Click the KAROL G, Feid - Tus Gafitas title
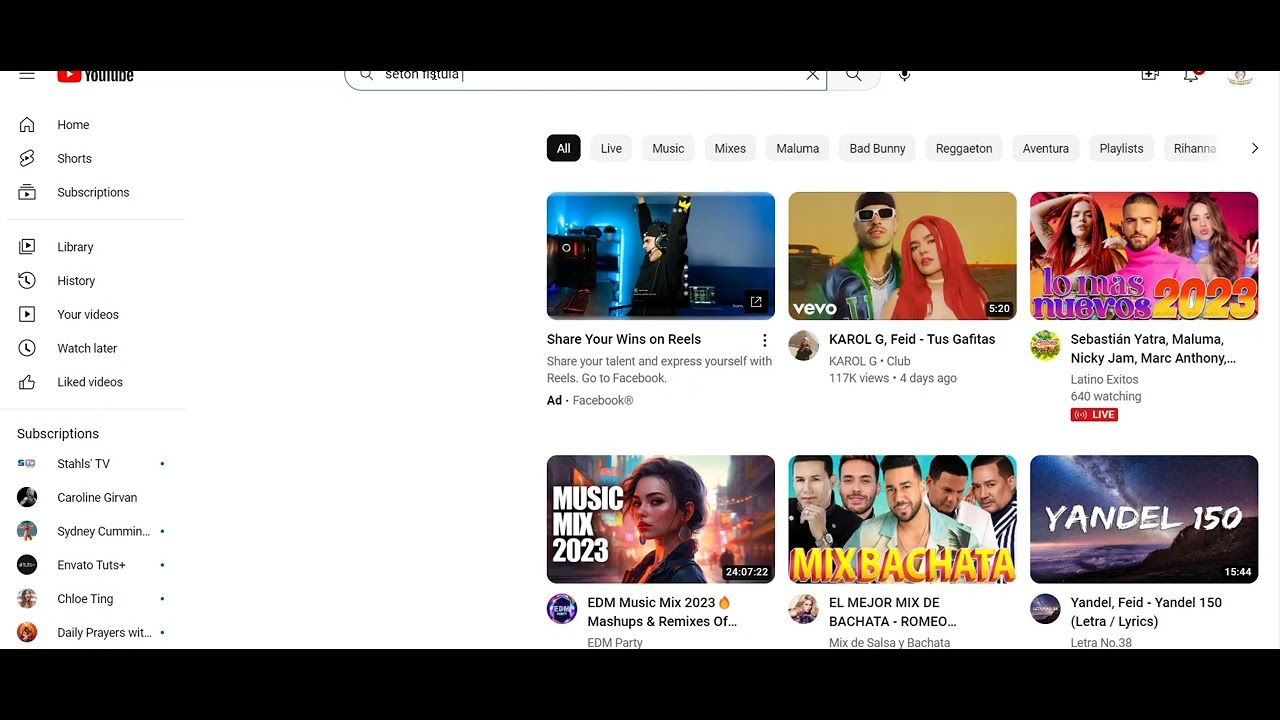This screenshot has height=720, width=1280. pyautogui.click(x=912, y=340)
